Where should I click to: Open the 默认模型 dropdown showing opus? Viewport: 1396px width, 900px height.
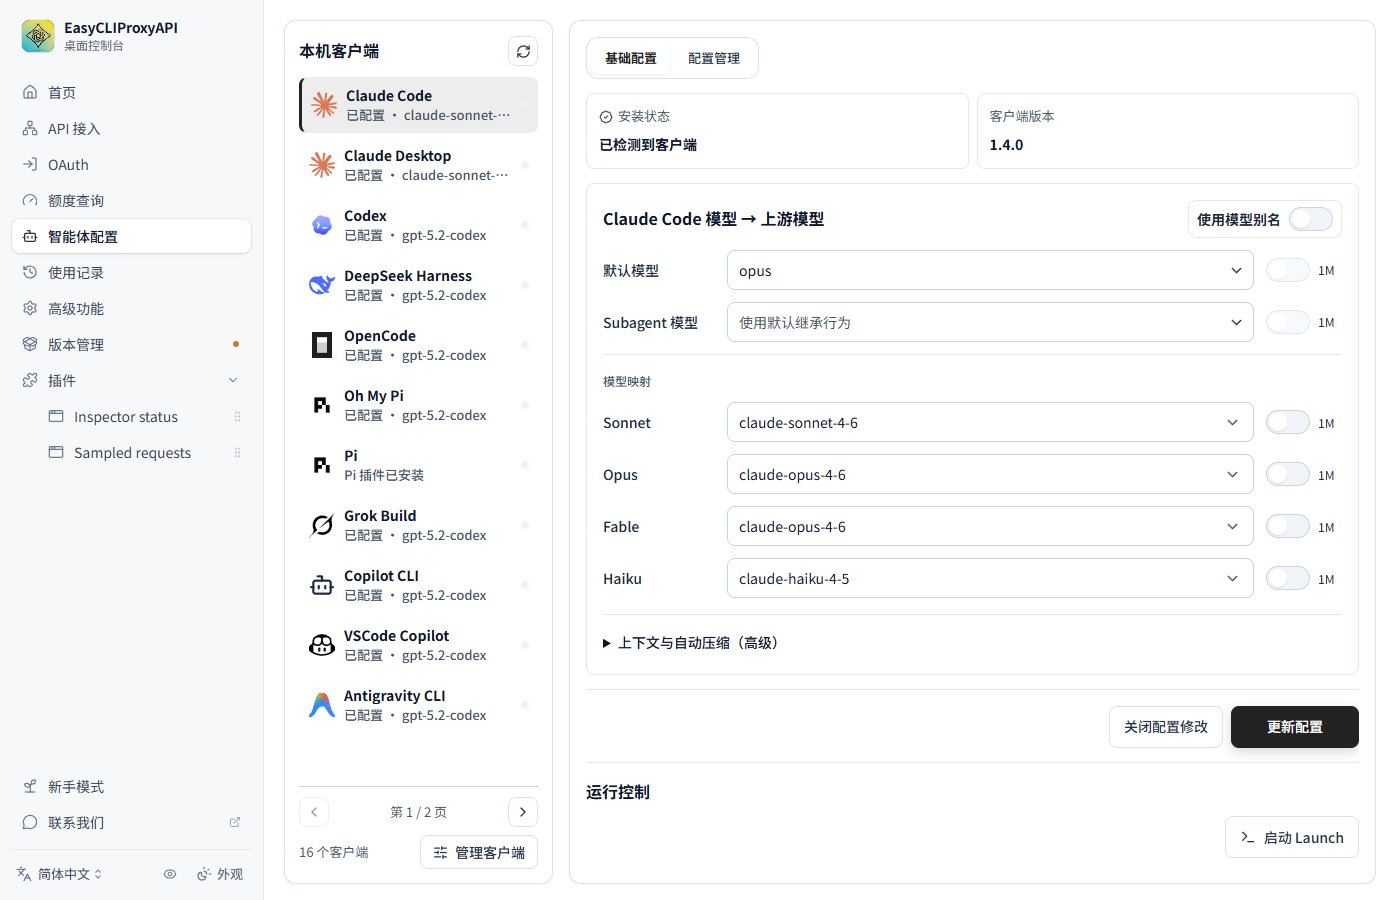[x=990, y=270]
